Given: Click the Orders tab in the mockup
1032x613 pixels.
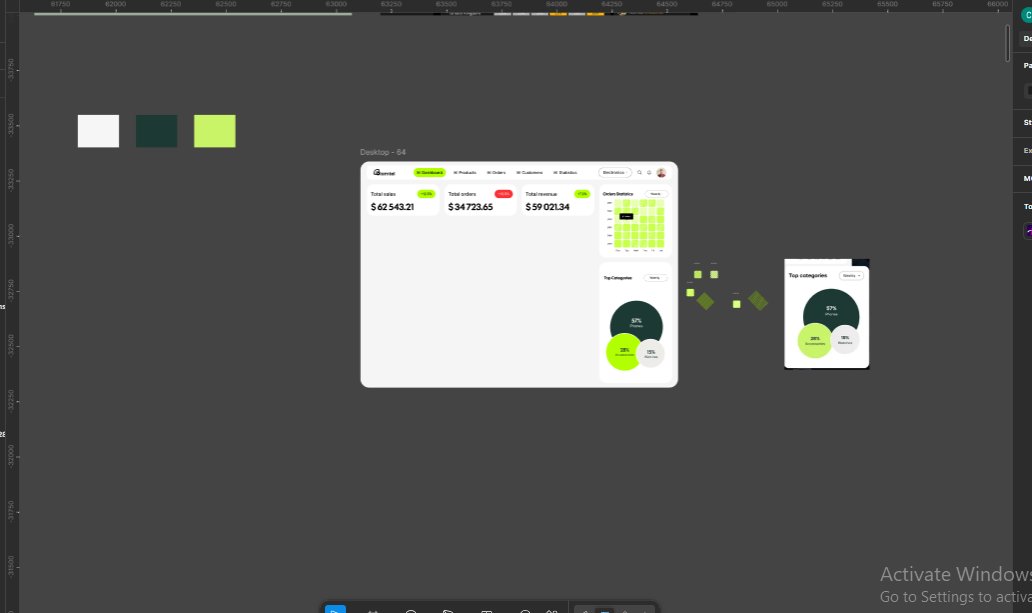Looking at the screenshot, I should click(x=496, y=173).
